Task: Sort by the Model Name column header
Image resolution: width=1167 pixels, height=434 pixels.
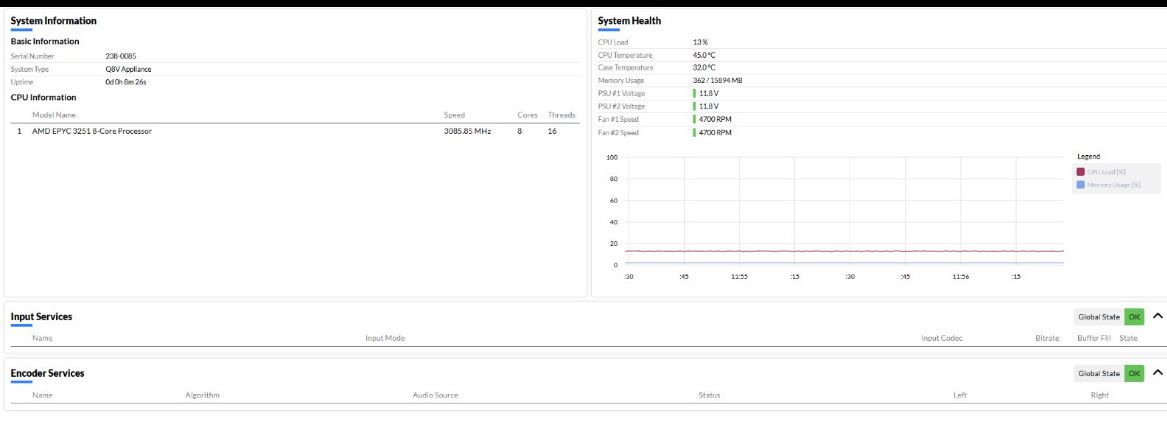Action: coord(54,115)
